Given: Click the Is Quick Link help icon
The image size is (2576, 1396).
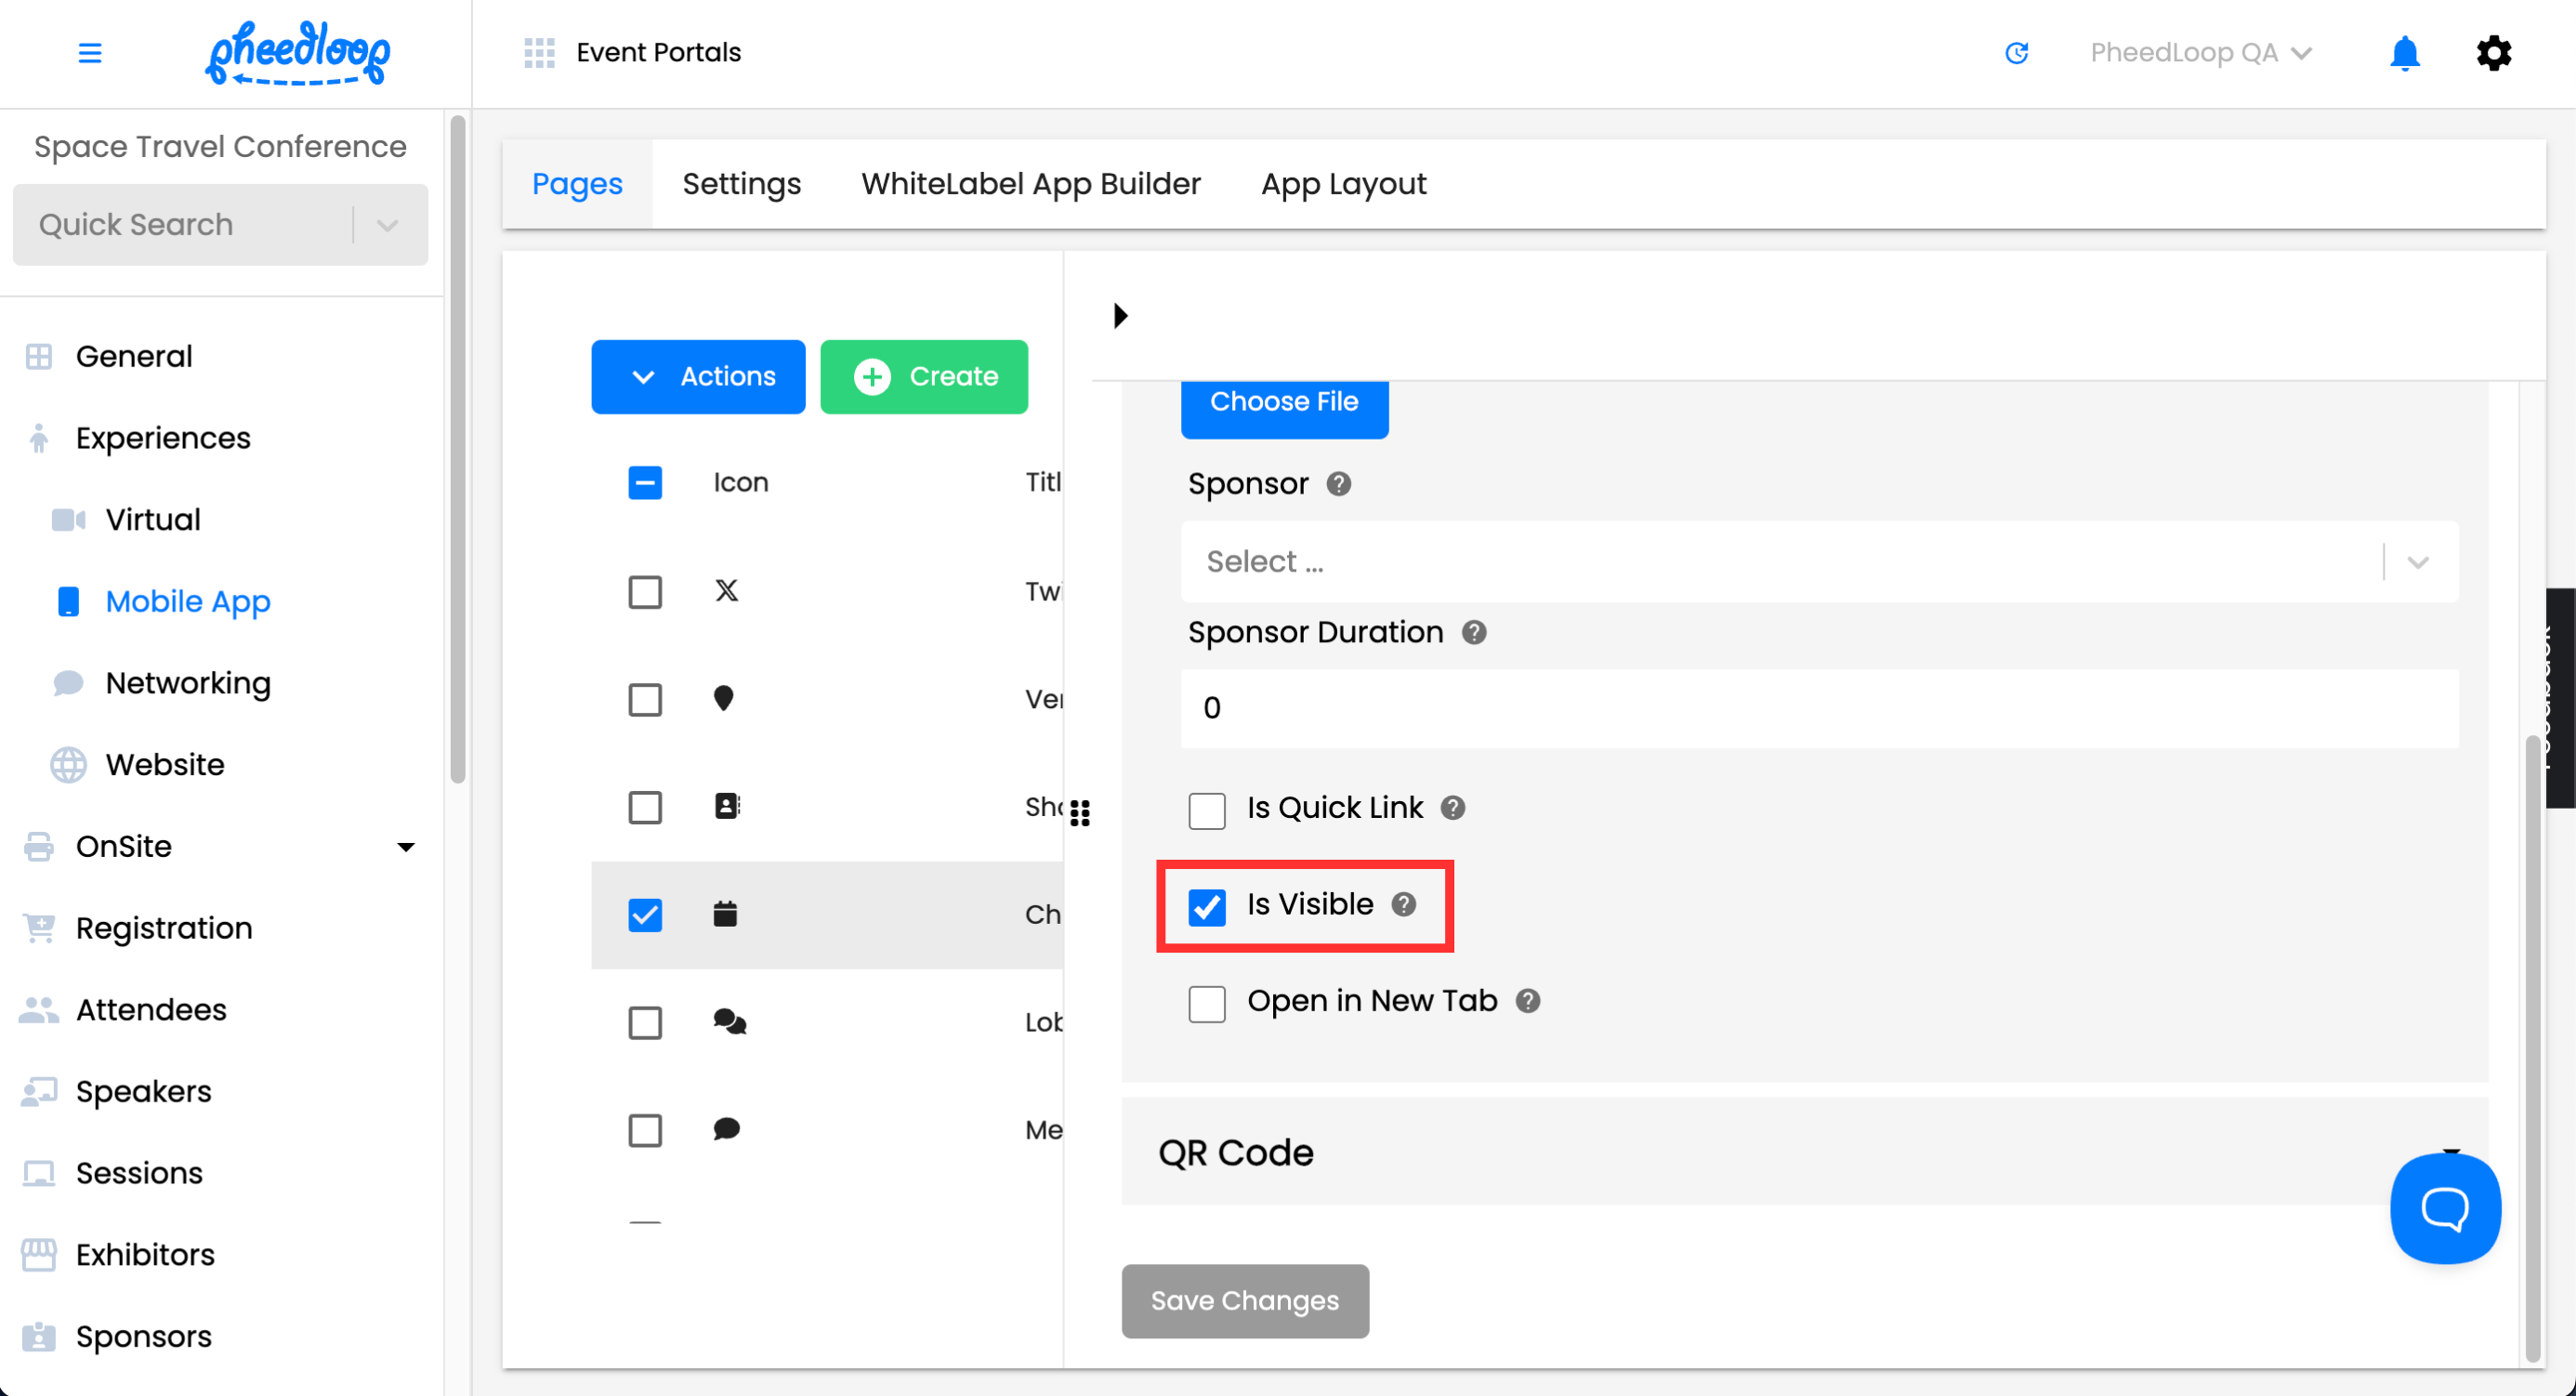Looking at the screenshot, I should (x=1453, y=808).
